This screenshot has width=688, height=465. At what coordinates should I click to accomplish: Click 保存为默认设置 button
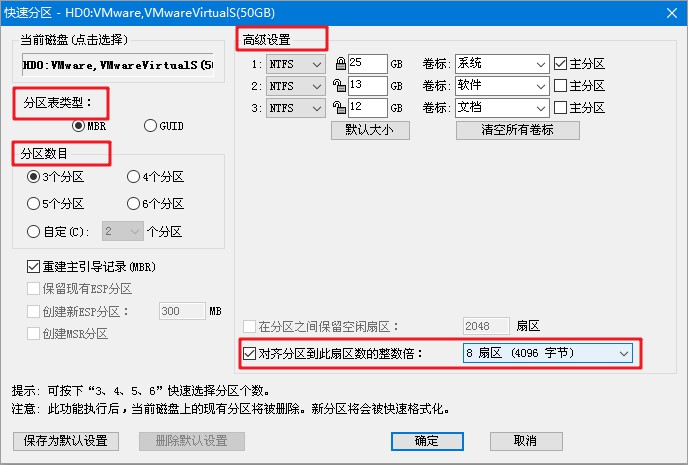pyautogui.click(x=67, y=440)
